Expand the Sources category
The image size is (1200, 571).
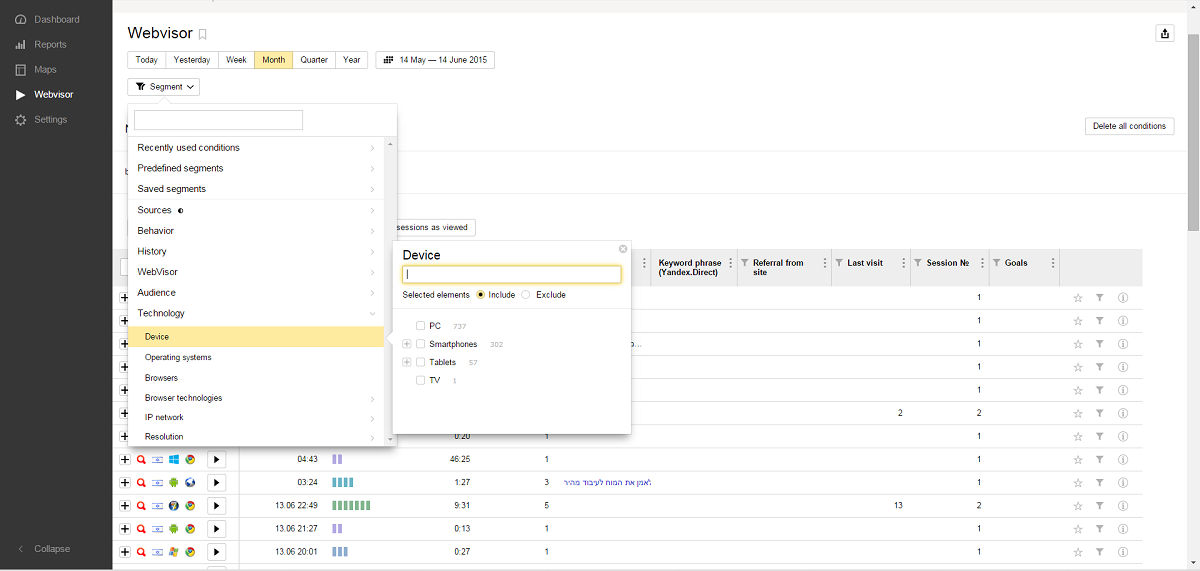pyautogui.click(x=257, y=210)
